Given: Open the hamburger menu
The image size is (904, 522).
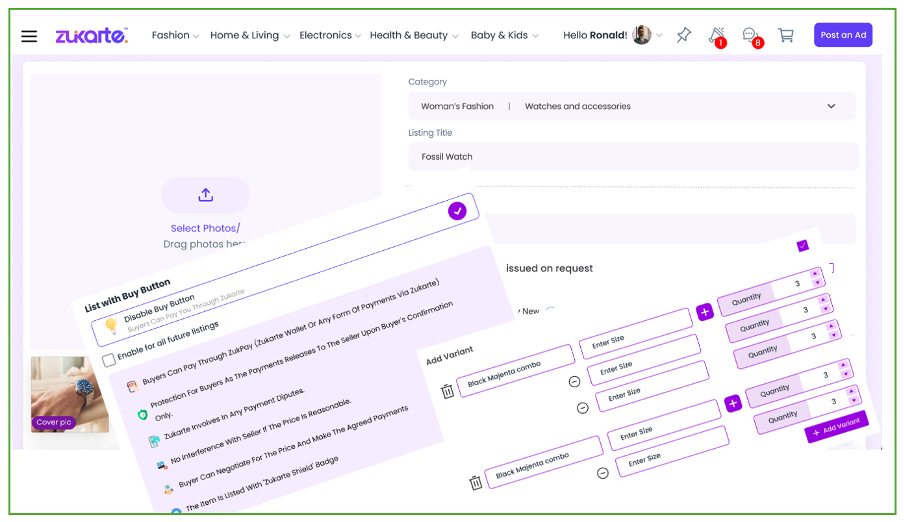Looking at the screenshot, I should [x=29, y=36].
